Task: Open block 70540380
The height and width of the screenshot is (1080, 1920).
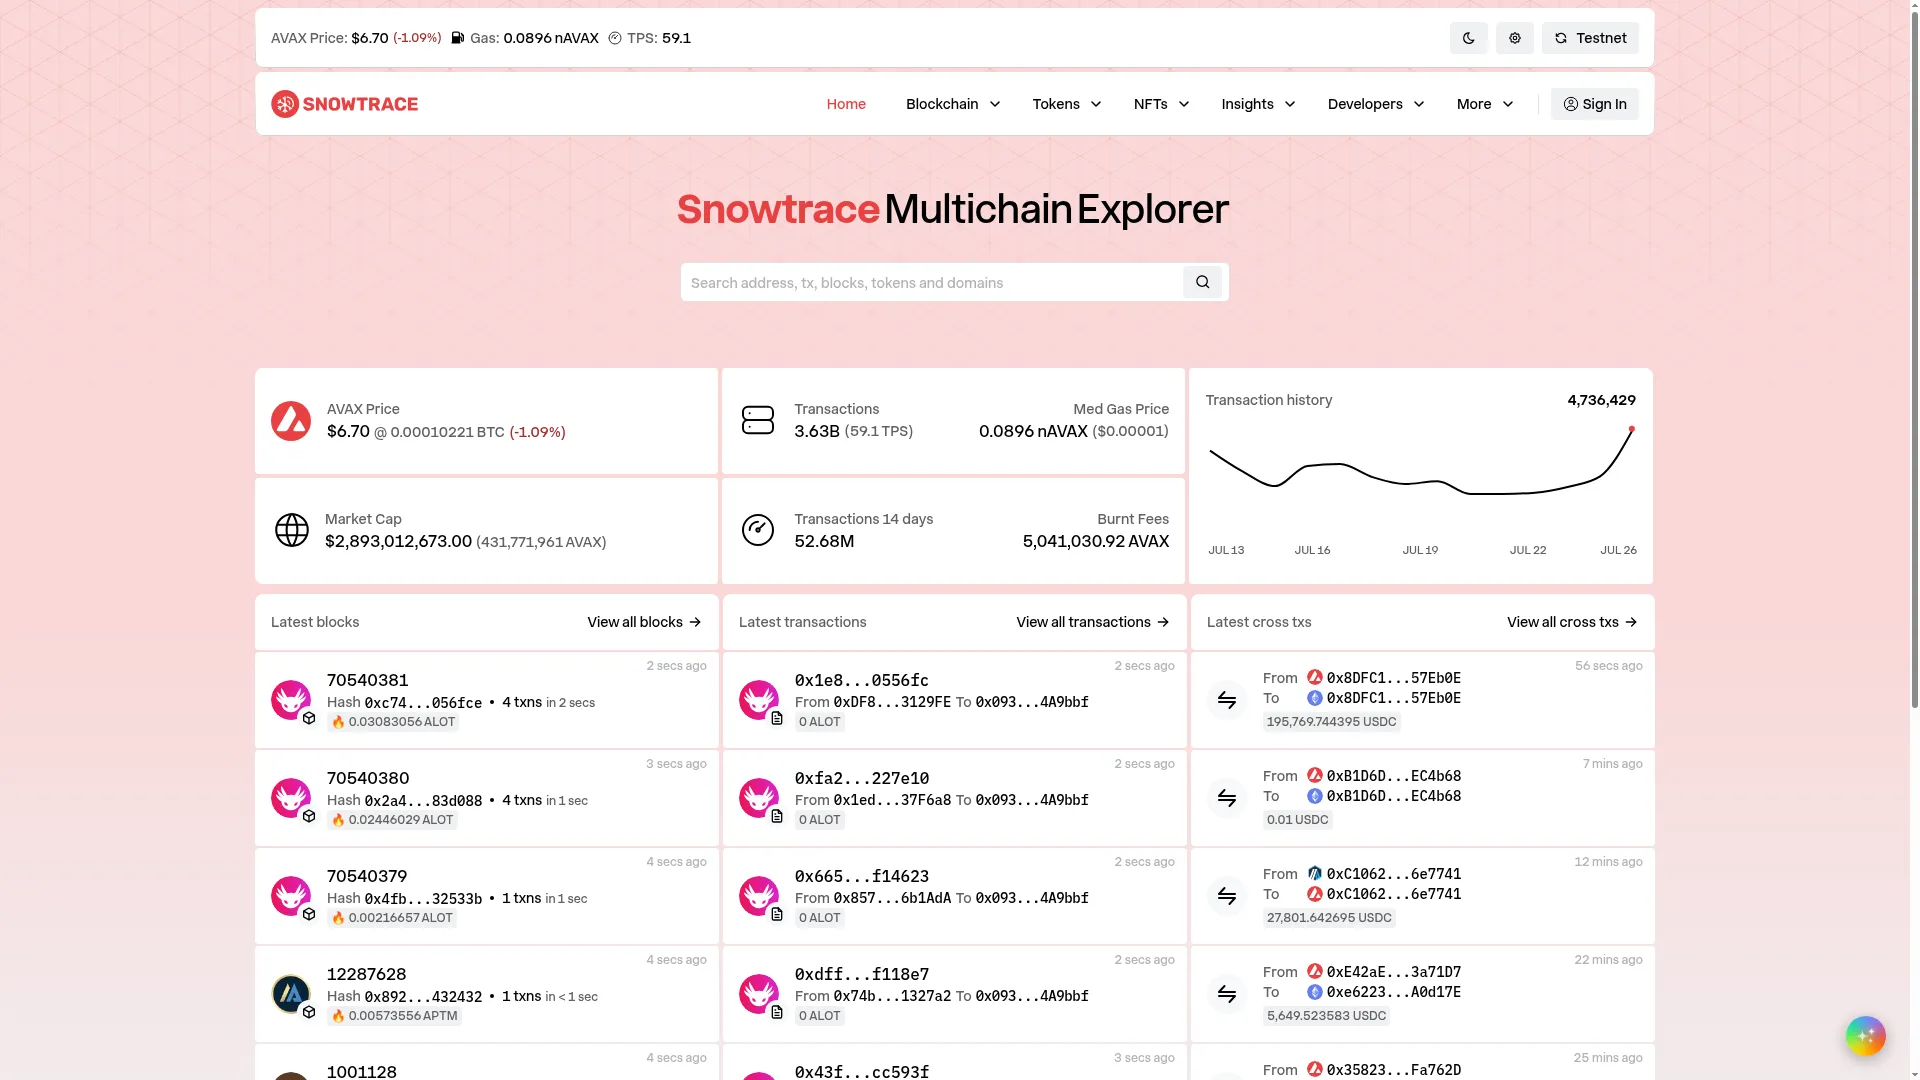Action: [367, 778]
